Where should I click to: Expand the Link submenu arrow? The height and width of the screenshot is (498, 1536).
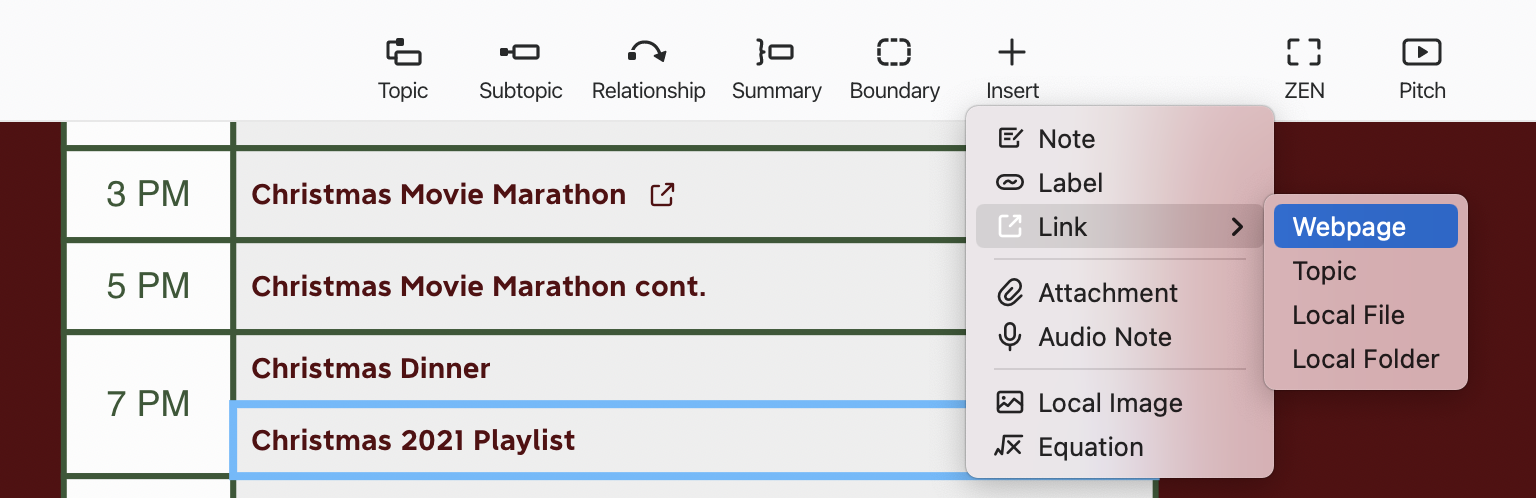pyautogui.click(x=1238, y=227)
